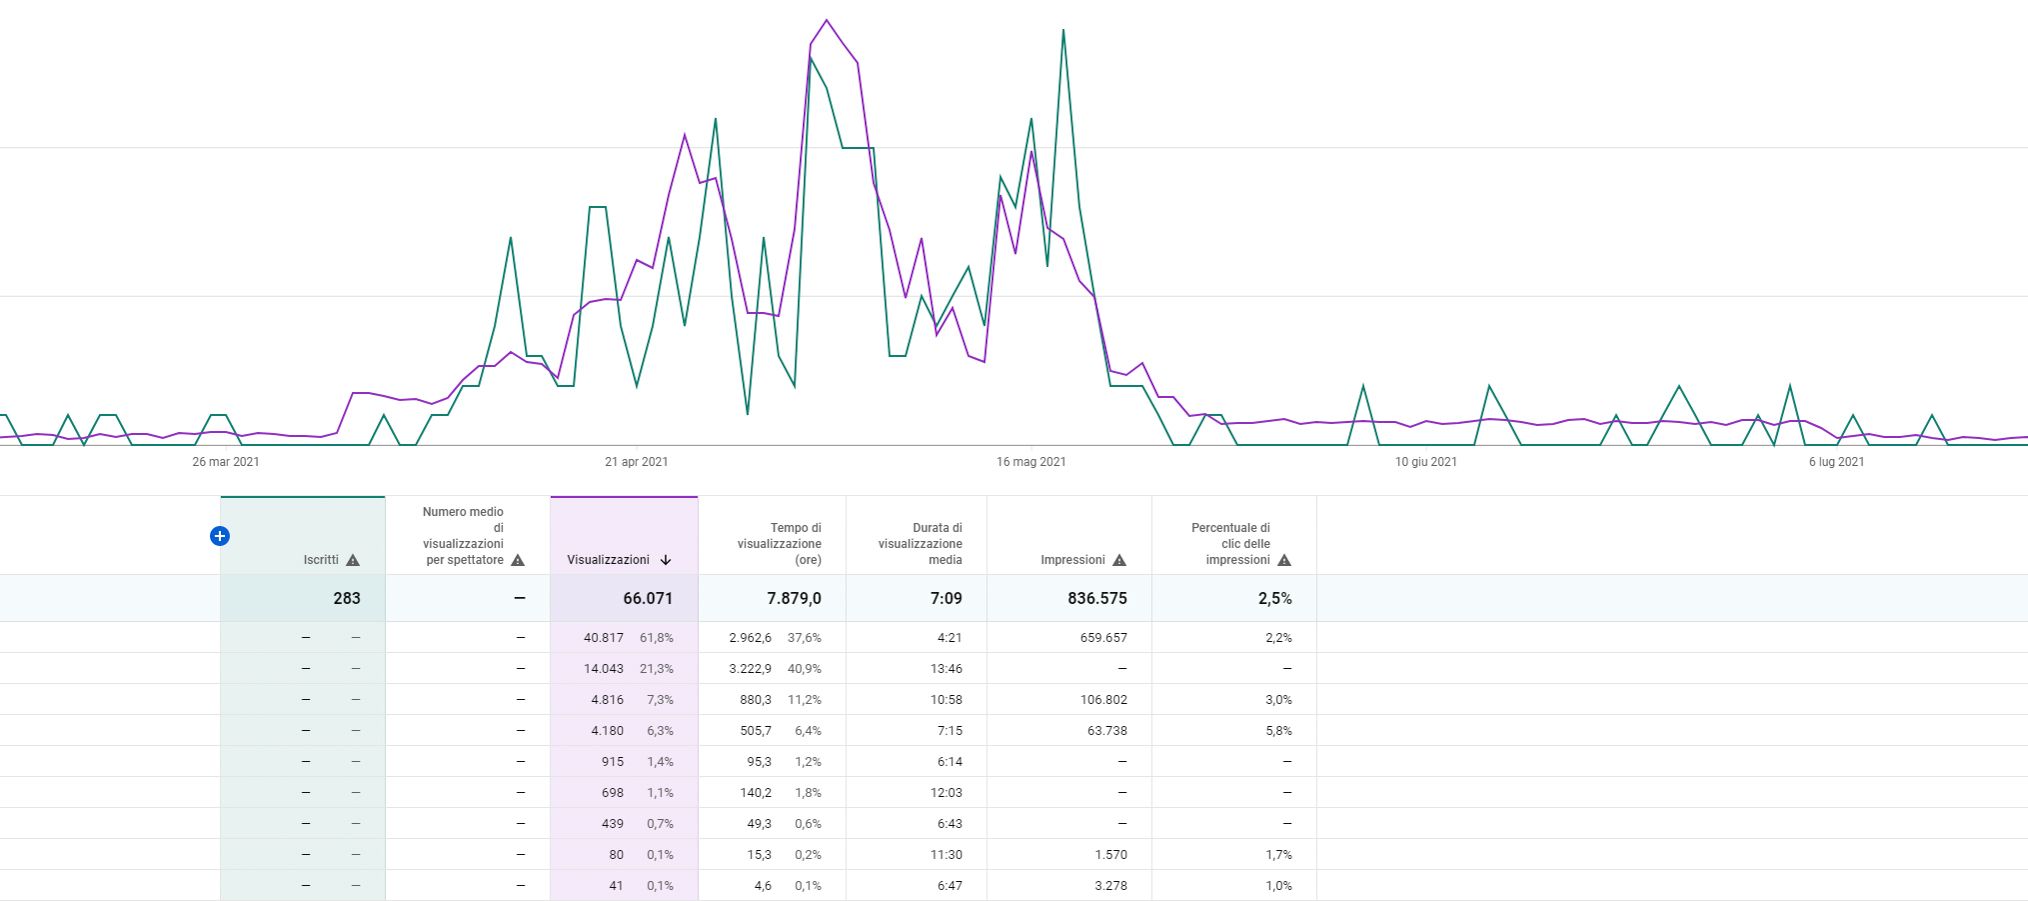The width and height of the screenshot is (2028, 901).
Task: Click the warning icon by Percentuale di clic
Action: (x=1285, y=560)
